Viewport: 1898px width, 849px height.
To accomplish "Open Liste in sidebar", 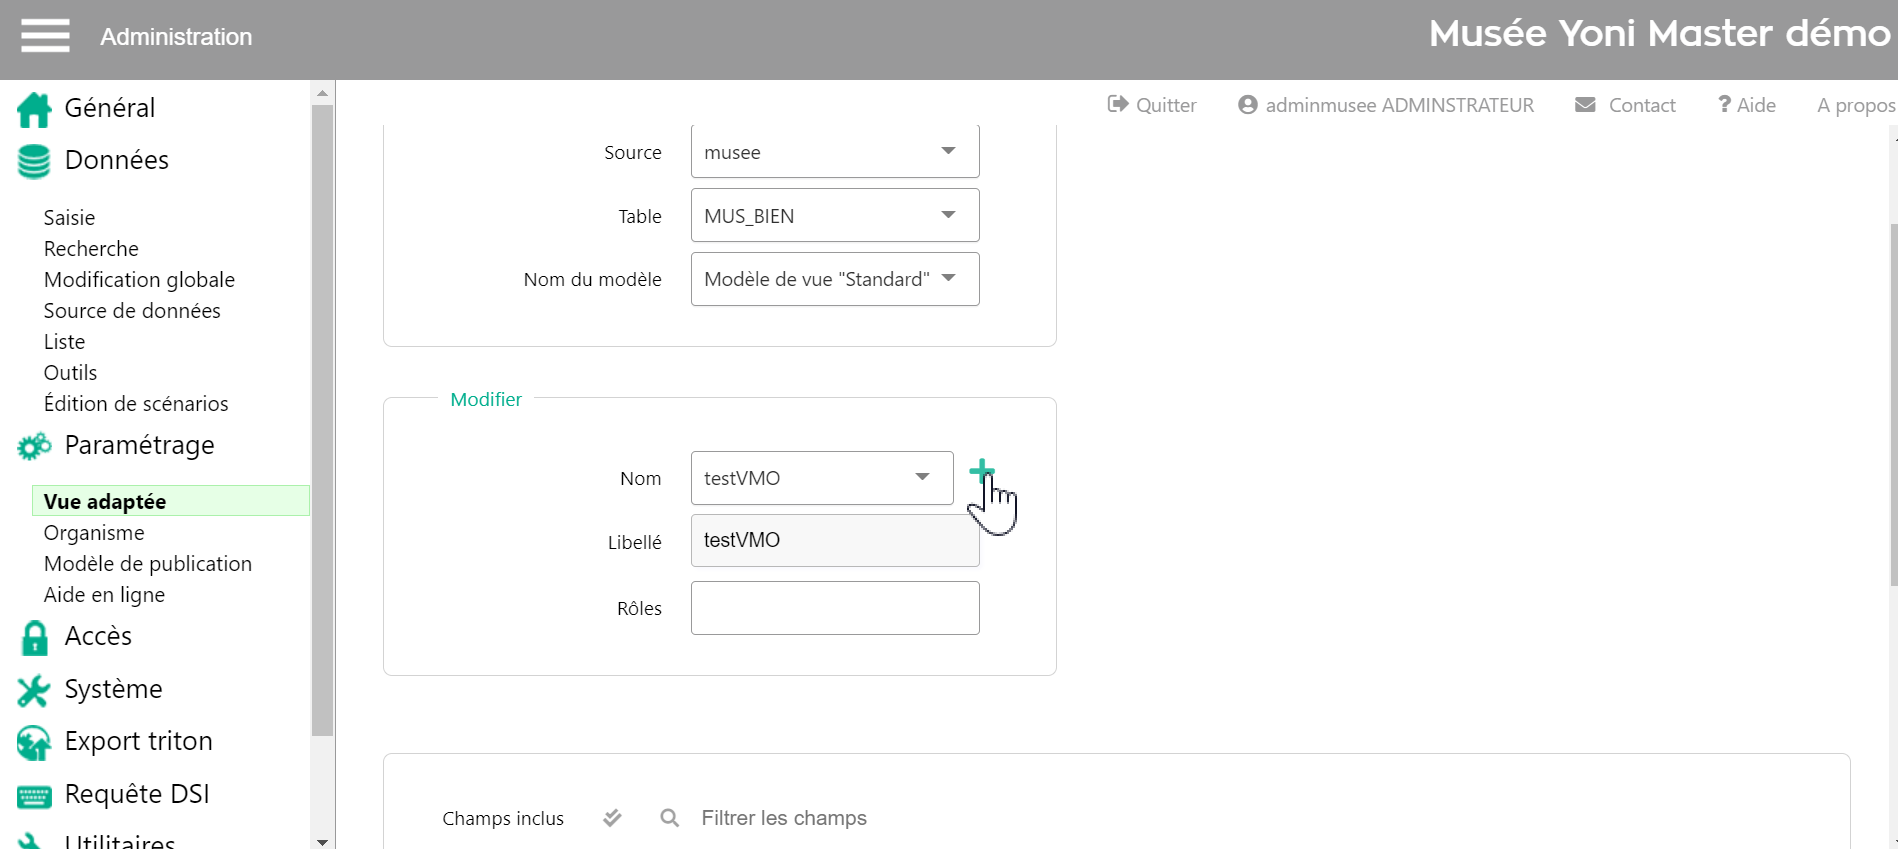I will pyautogui.click(x=64, y=341).
